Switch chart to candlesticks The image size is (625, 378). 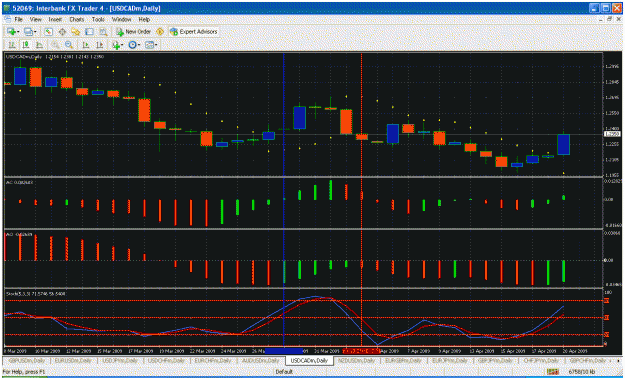[26, 45]
